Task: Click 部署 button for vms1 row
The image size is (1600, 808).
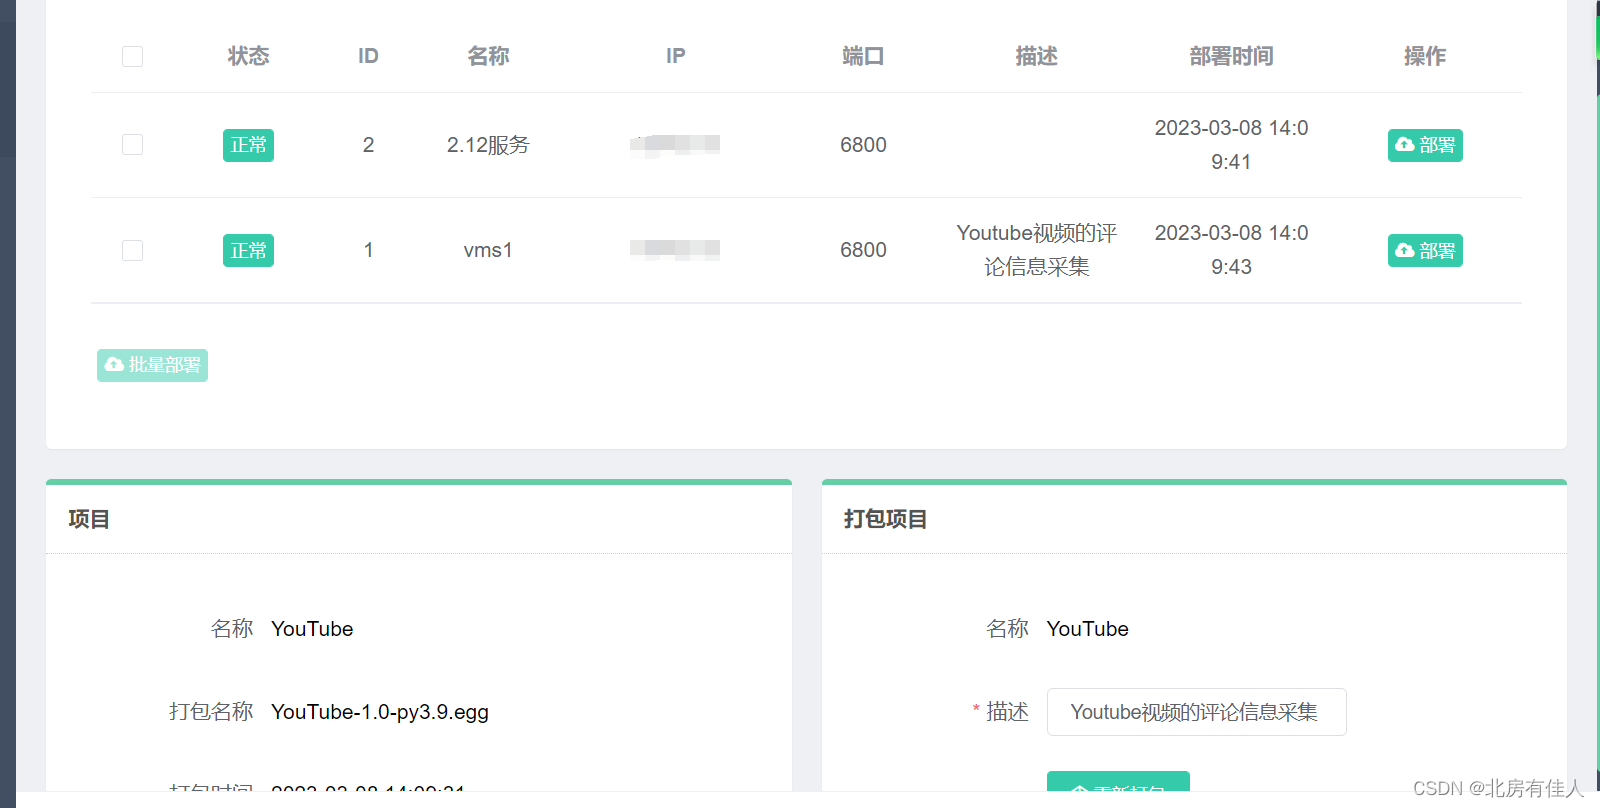Action: point(1425,250)
